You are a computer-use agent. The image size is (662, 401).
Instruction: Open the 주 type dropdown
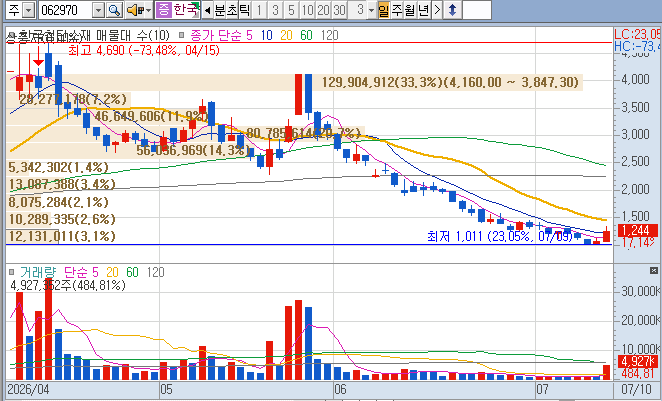click(28, 10)
